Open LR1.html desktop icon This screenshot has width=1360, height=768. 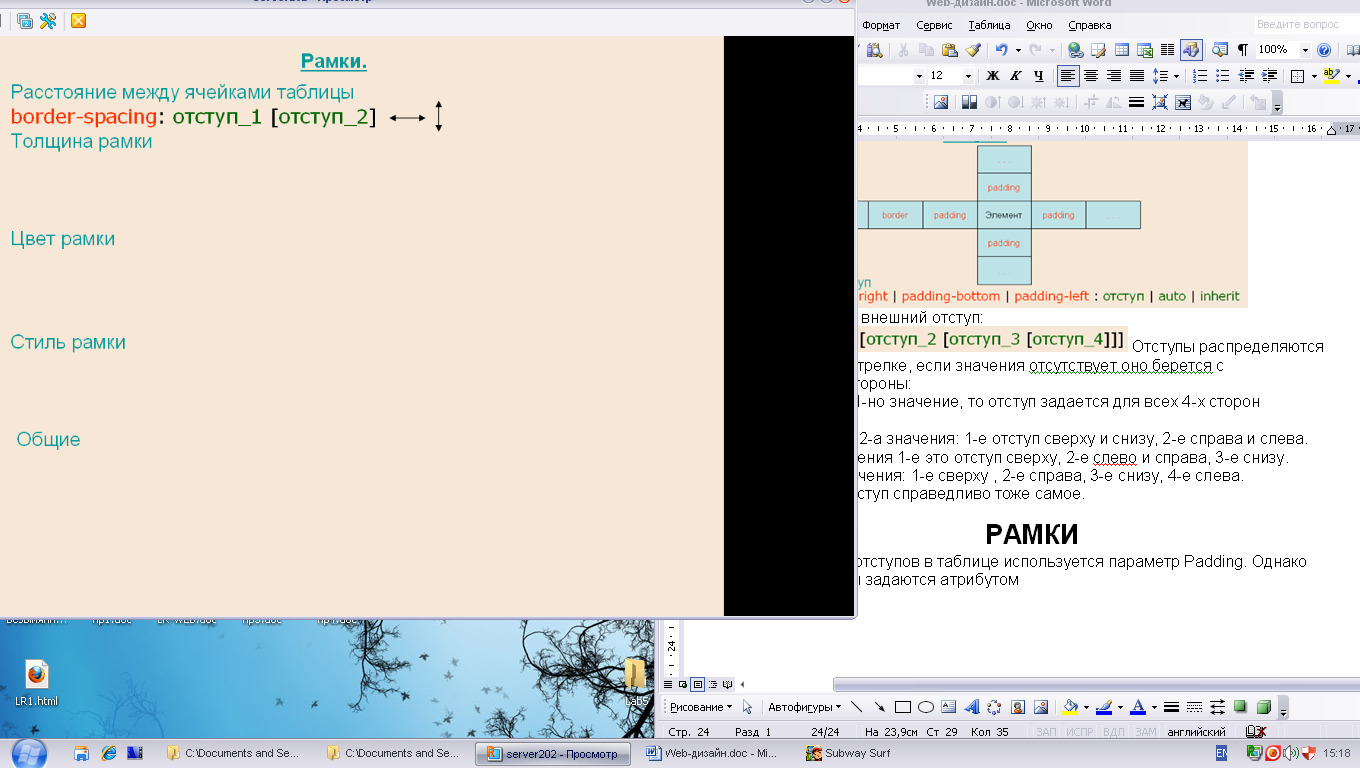pos(37,683)
